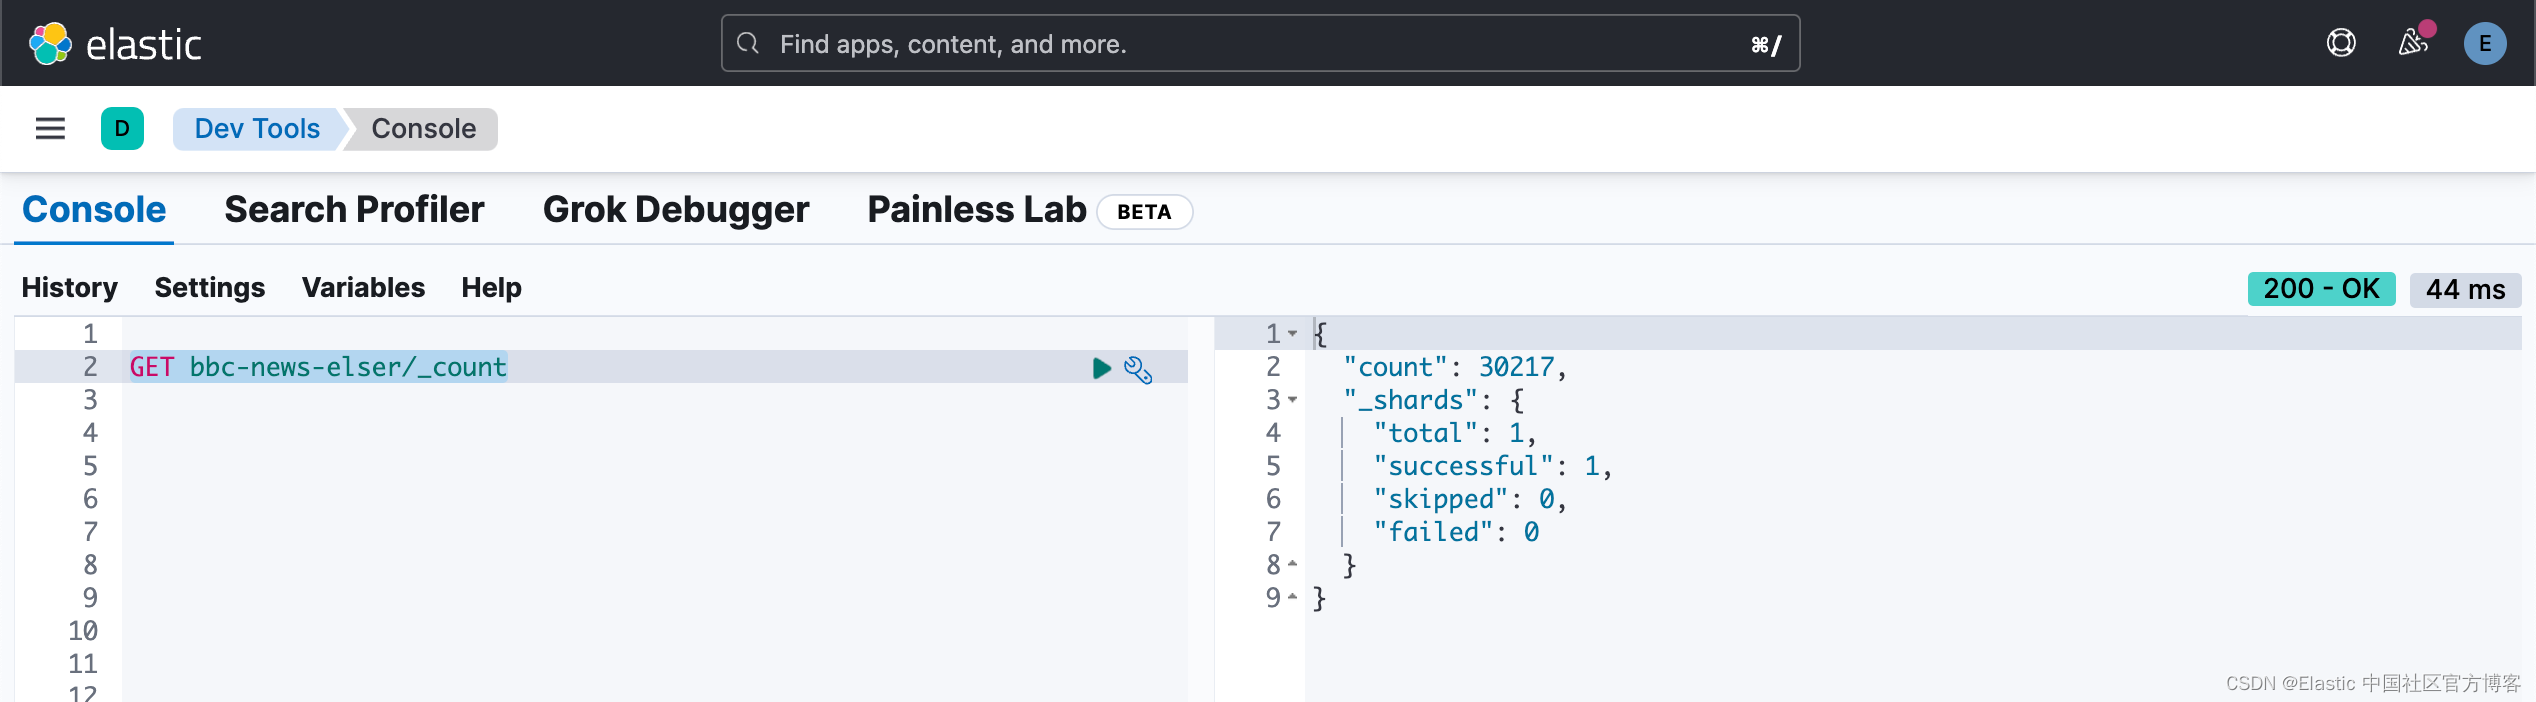Viewport: 2536px width, 702px height.
Task: Open the Variables panel
Action: 363,288
